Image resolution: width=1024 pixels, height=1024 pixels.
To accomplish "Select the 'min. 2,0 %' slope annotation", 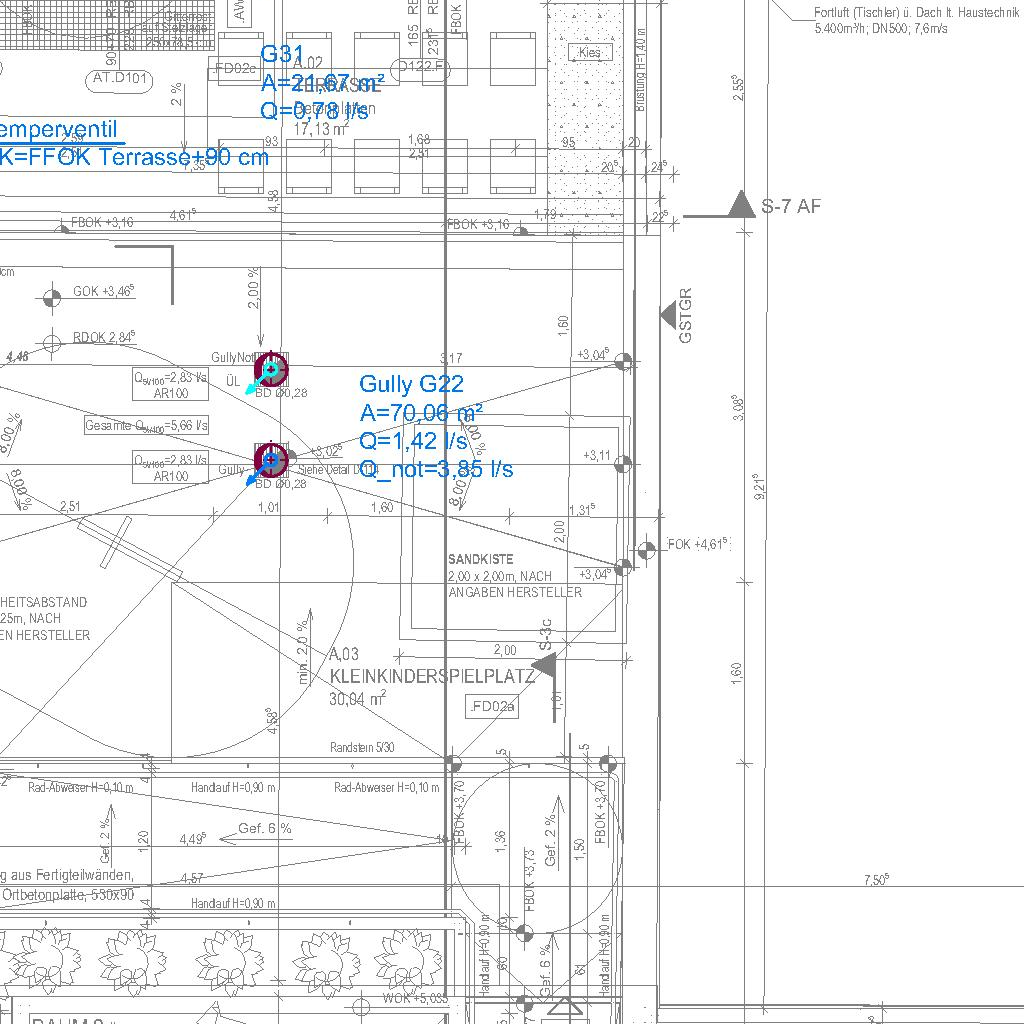I will click(x=302, y=652).
